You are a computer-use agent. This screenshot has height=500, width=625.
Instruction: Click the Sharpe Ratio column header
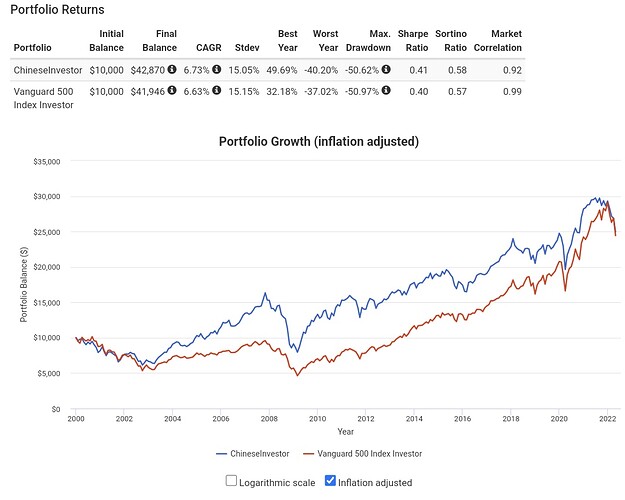413,41
